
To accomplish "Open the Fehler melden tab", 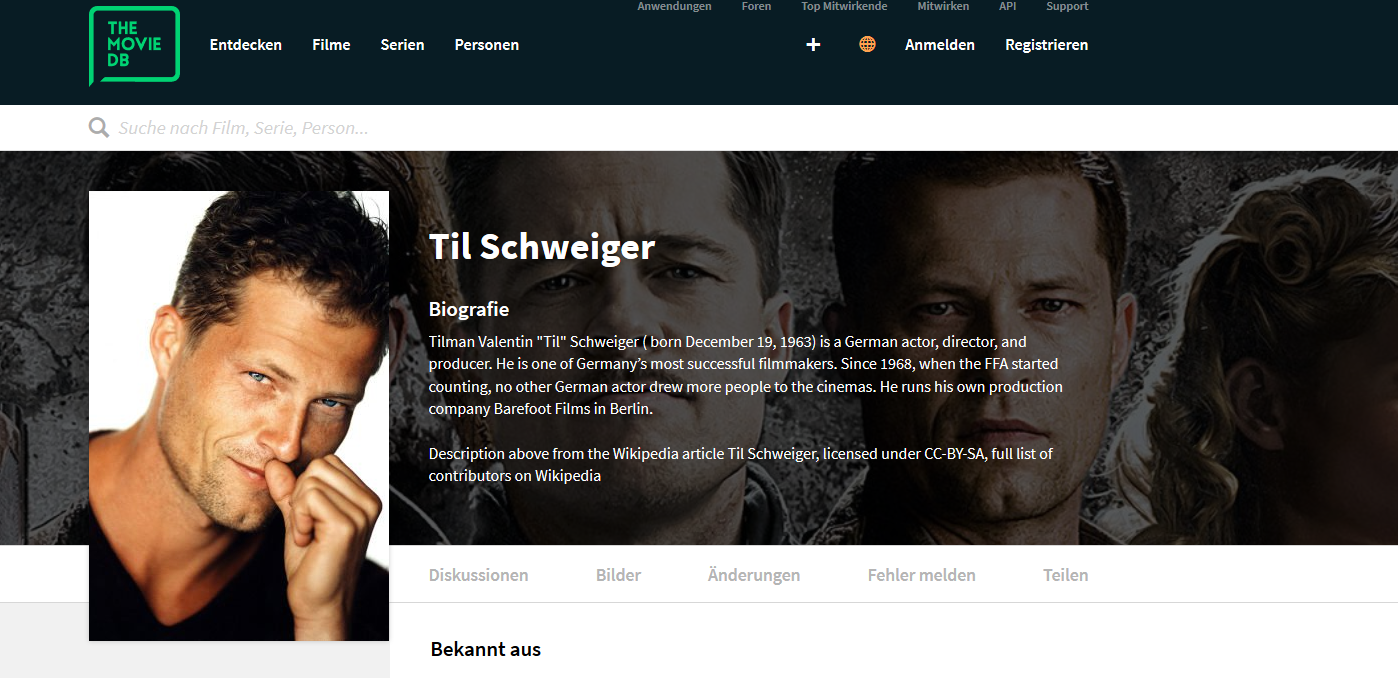I will 922,575.
